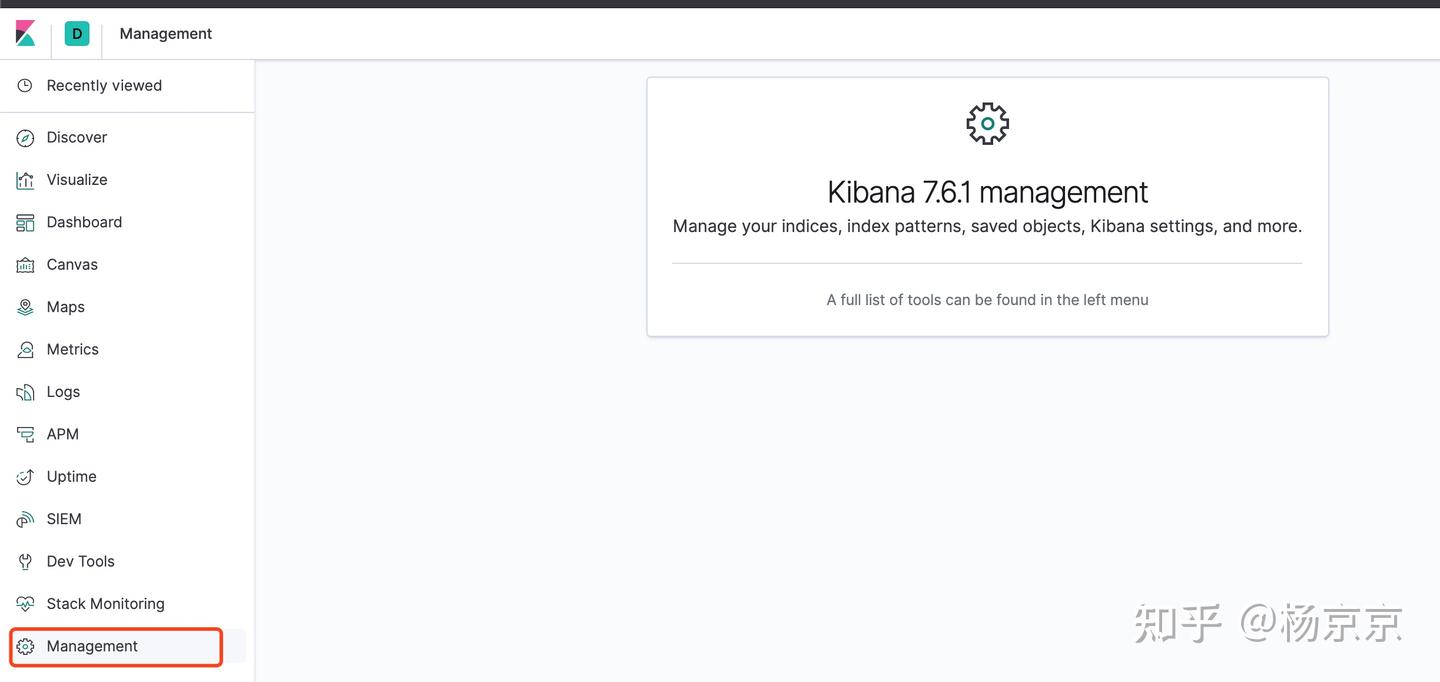The width and height of the screenshot is (1440, 682).
Task: Select the SIEM icon
Action: [x=25, y=518]
